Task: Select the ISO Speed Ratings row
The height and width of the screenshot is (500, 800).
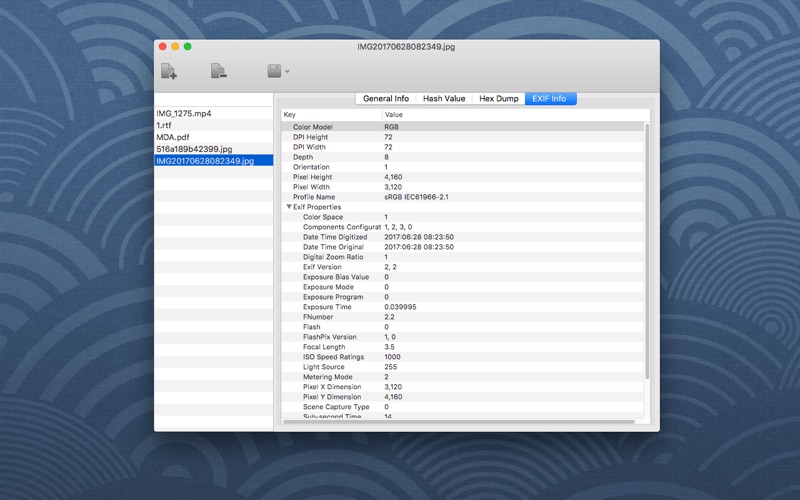Action: pos(462,357)
